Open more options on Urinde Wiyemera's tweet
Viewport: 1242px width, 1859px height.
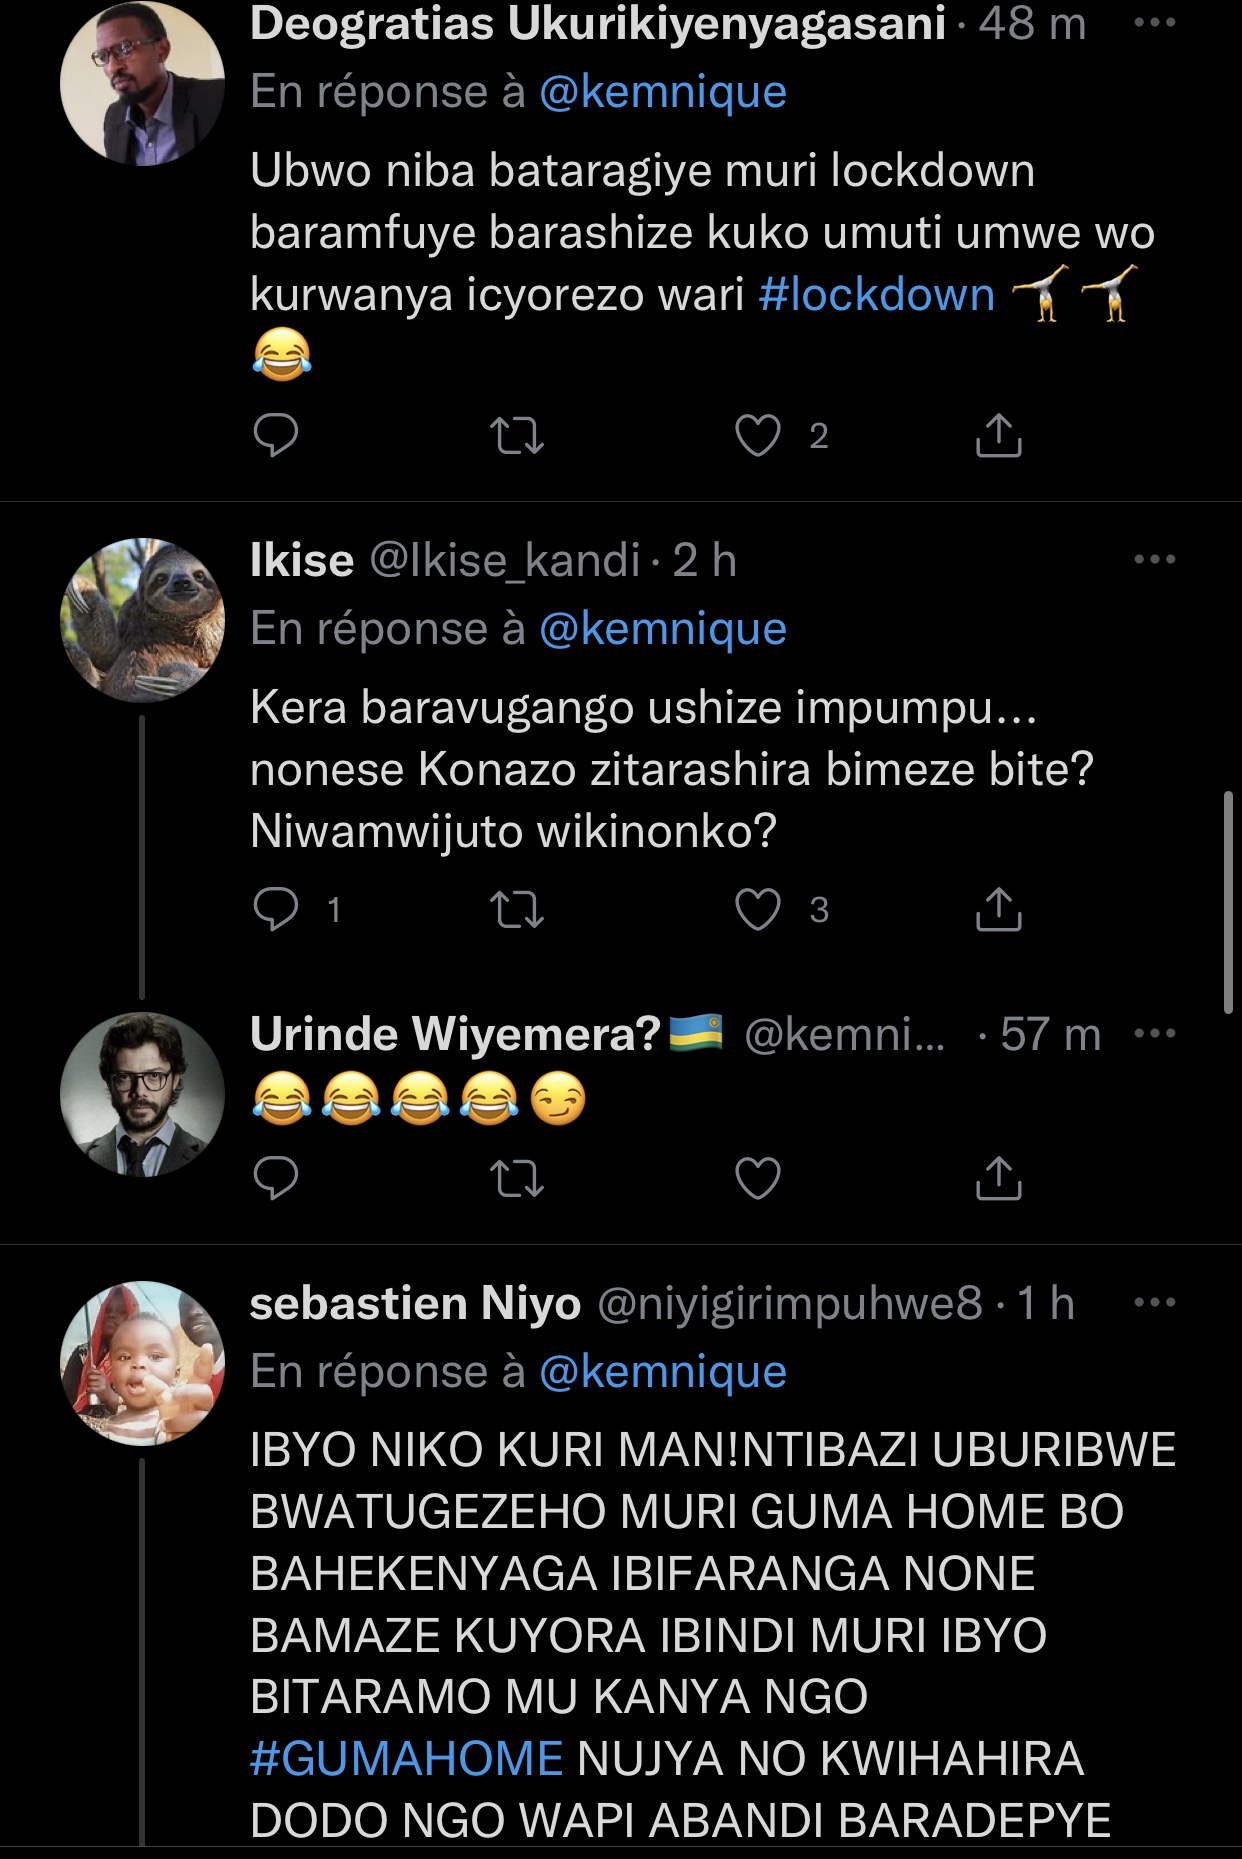point(1155,1033)
